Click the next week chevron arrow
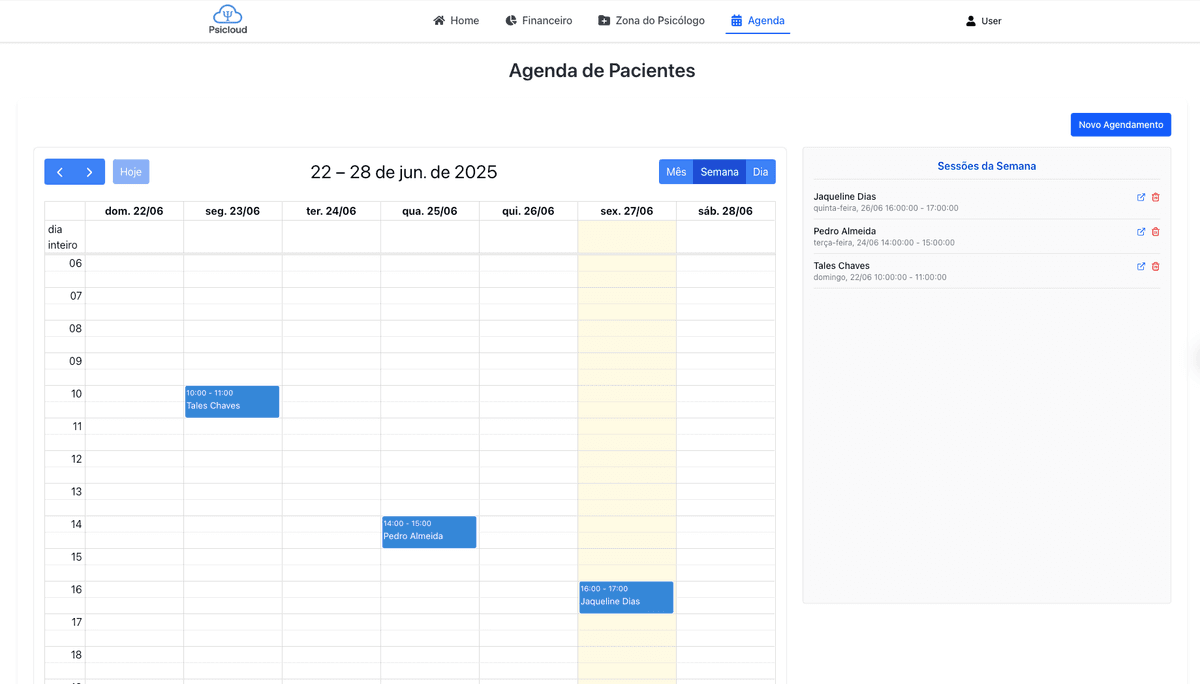The height and width of the screenshot is (684, 1200). [89, 171]
